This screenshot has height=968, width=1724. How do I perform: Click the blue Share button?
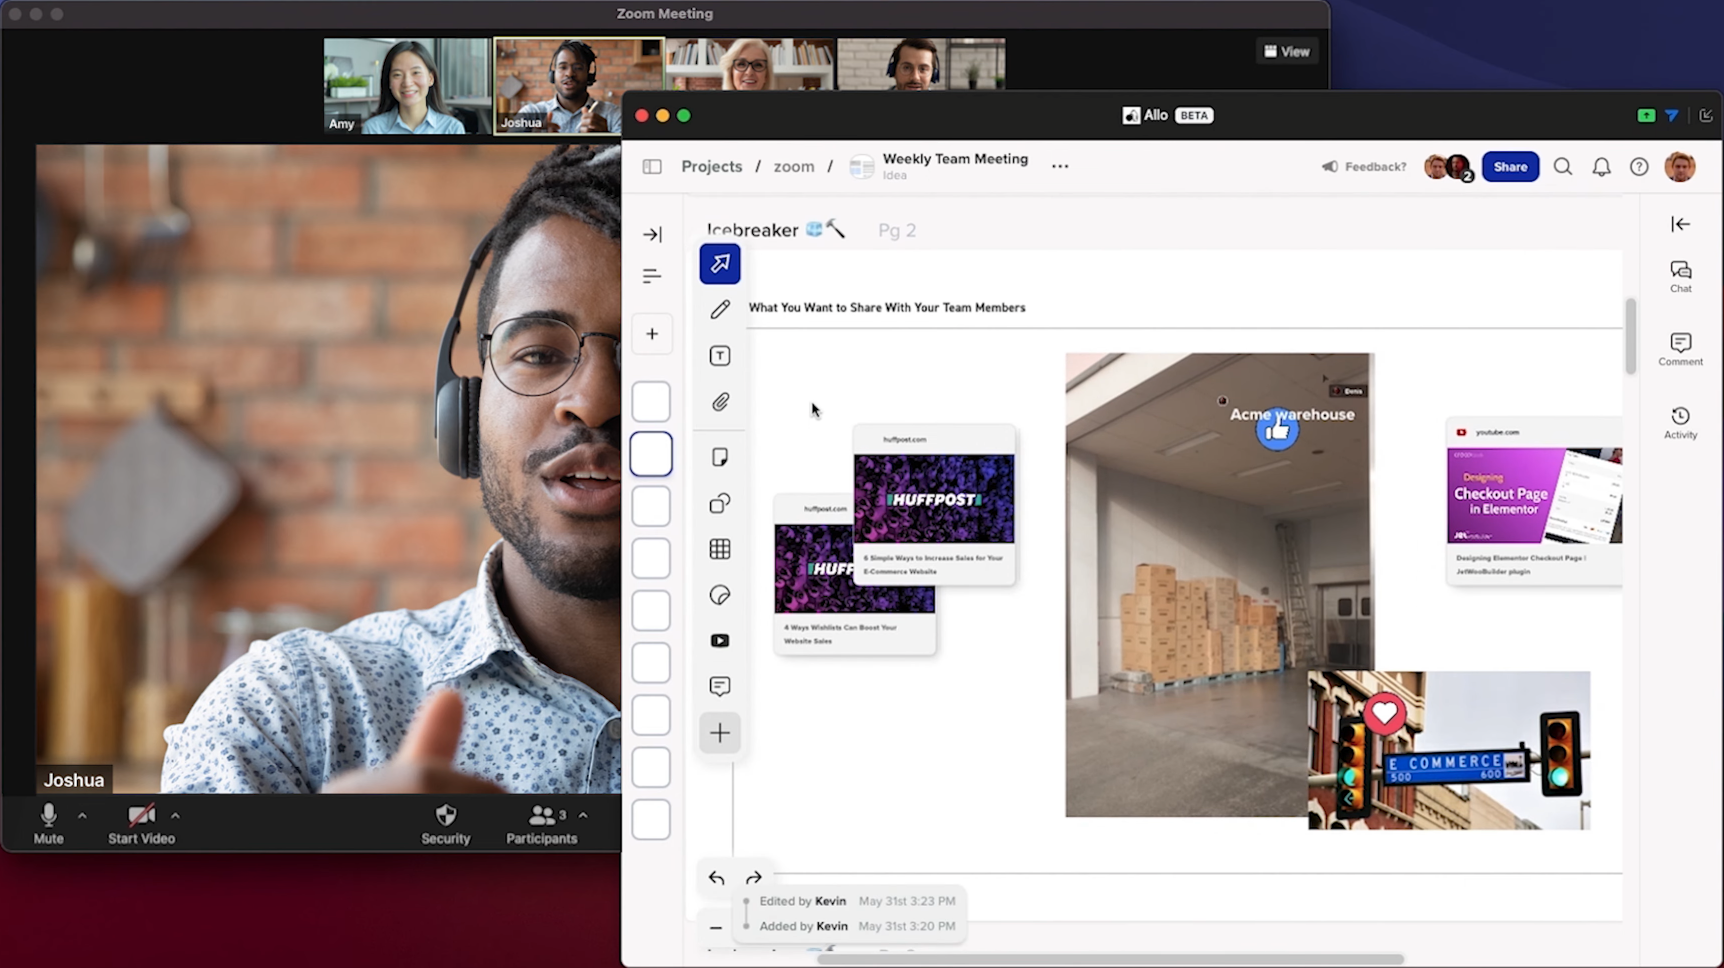point(1509,167)
